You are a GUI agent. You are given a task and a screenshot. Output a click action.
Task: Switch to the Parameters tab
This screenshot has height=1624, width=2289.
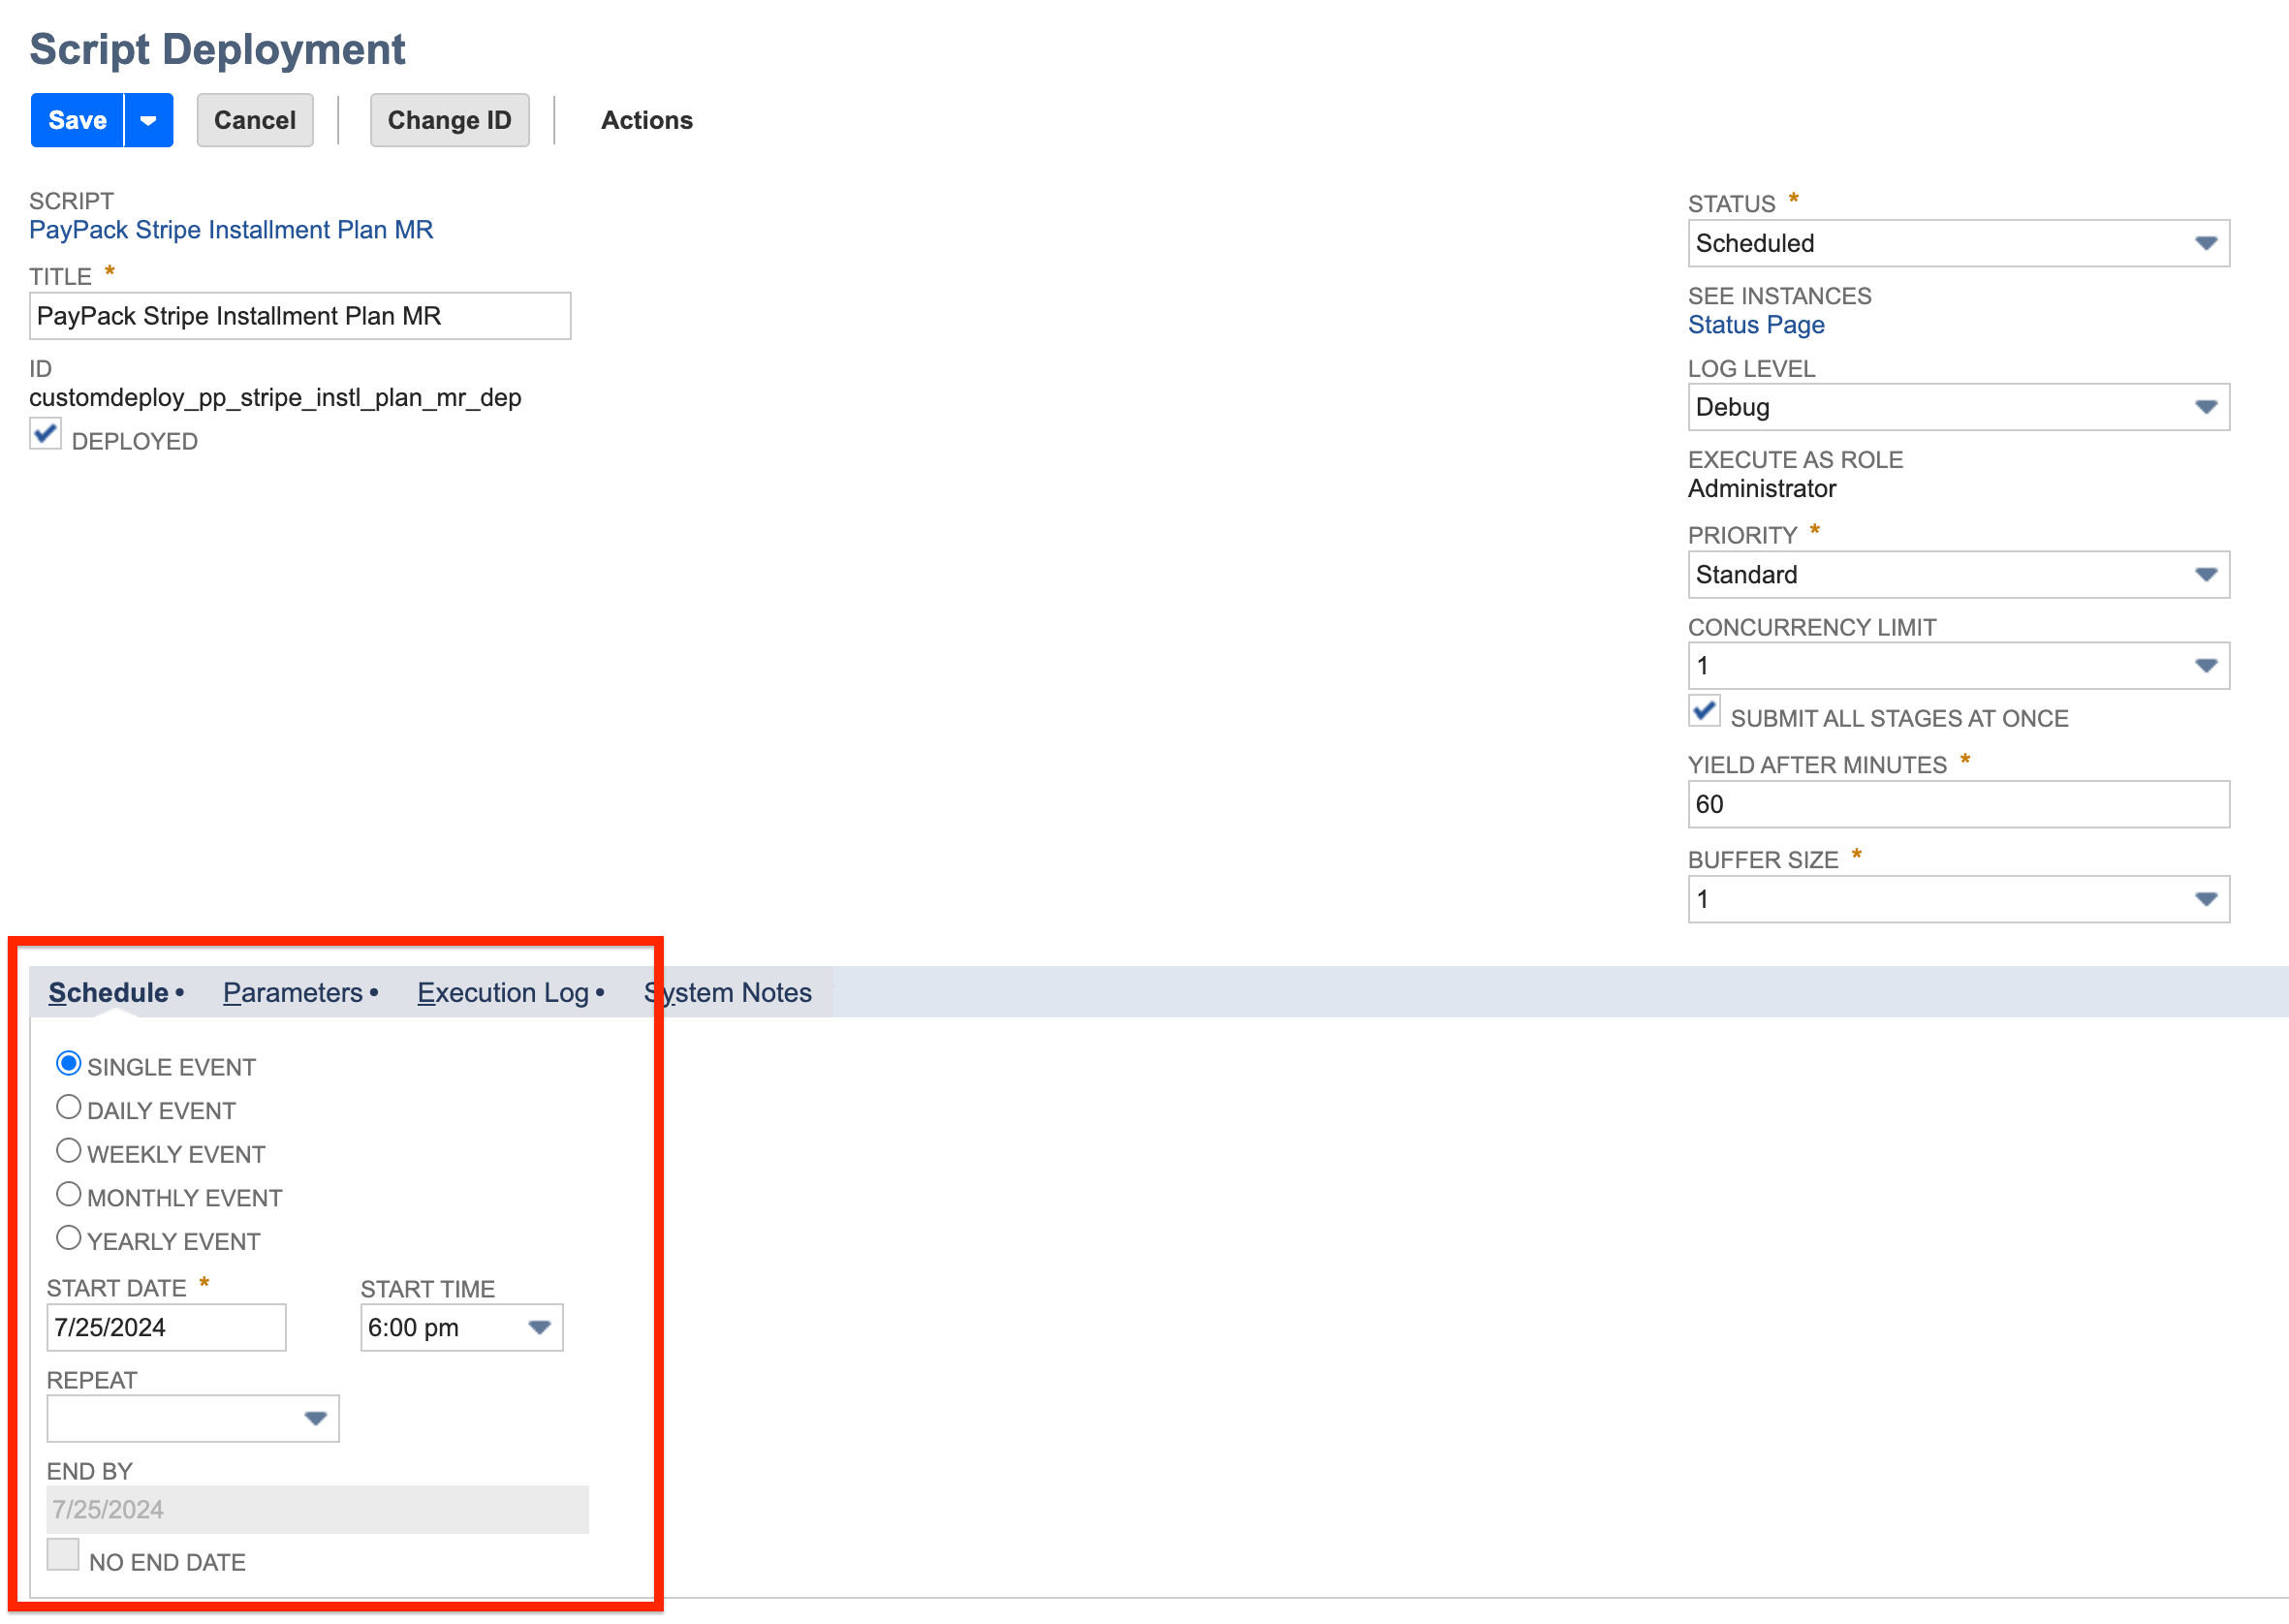294,992
